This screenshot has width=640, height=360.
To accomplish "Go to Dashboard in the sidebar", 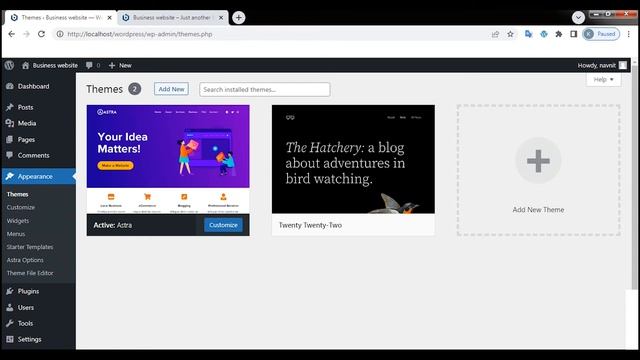I will pos(33,87).
